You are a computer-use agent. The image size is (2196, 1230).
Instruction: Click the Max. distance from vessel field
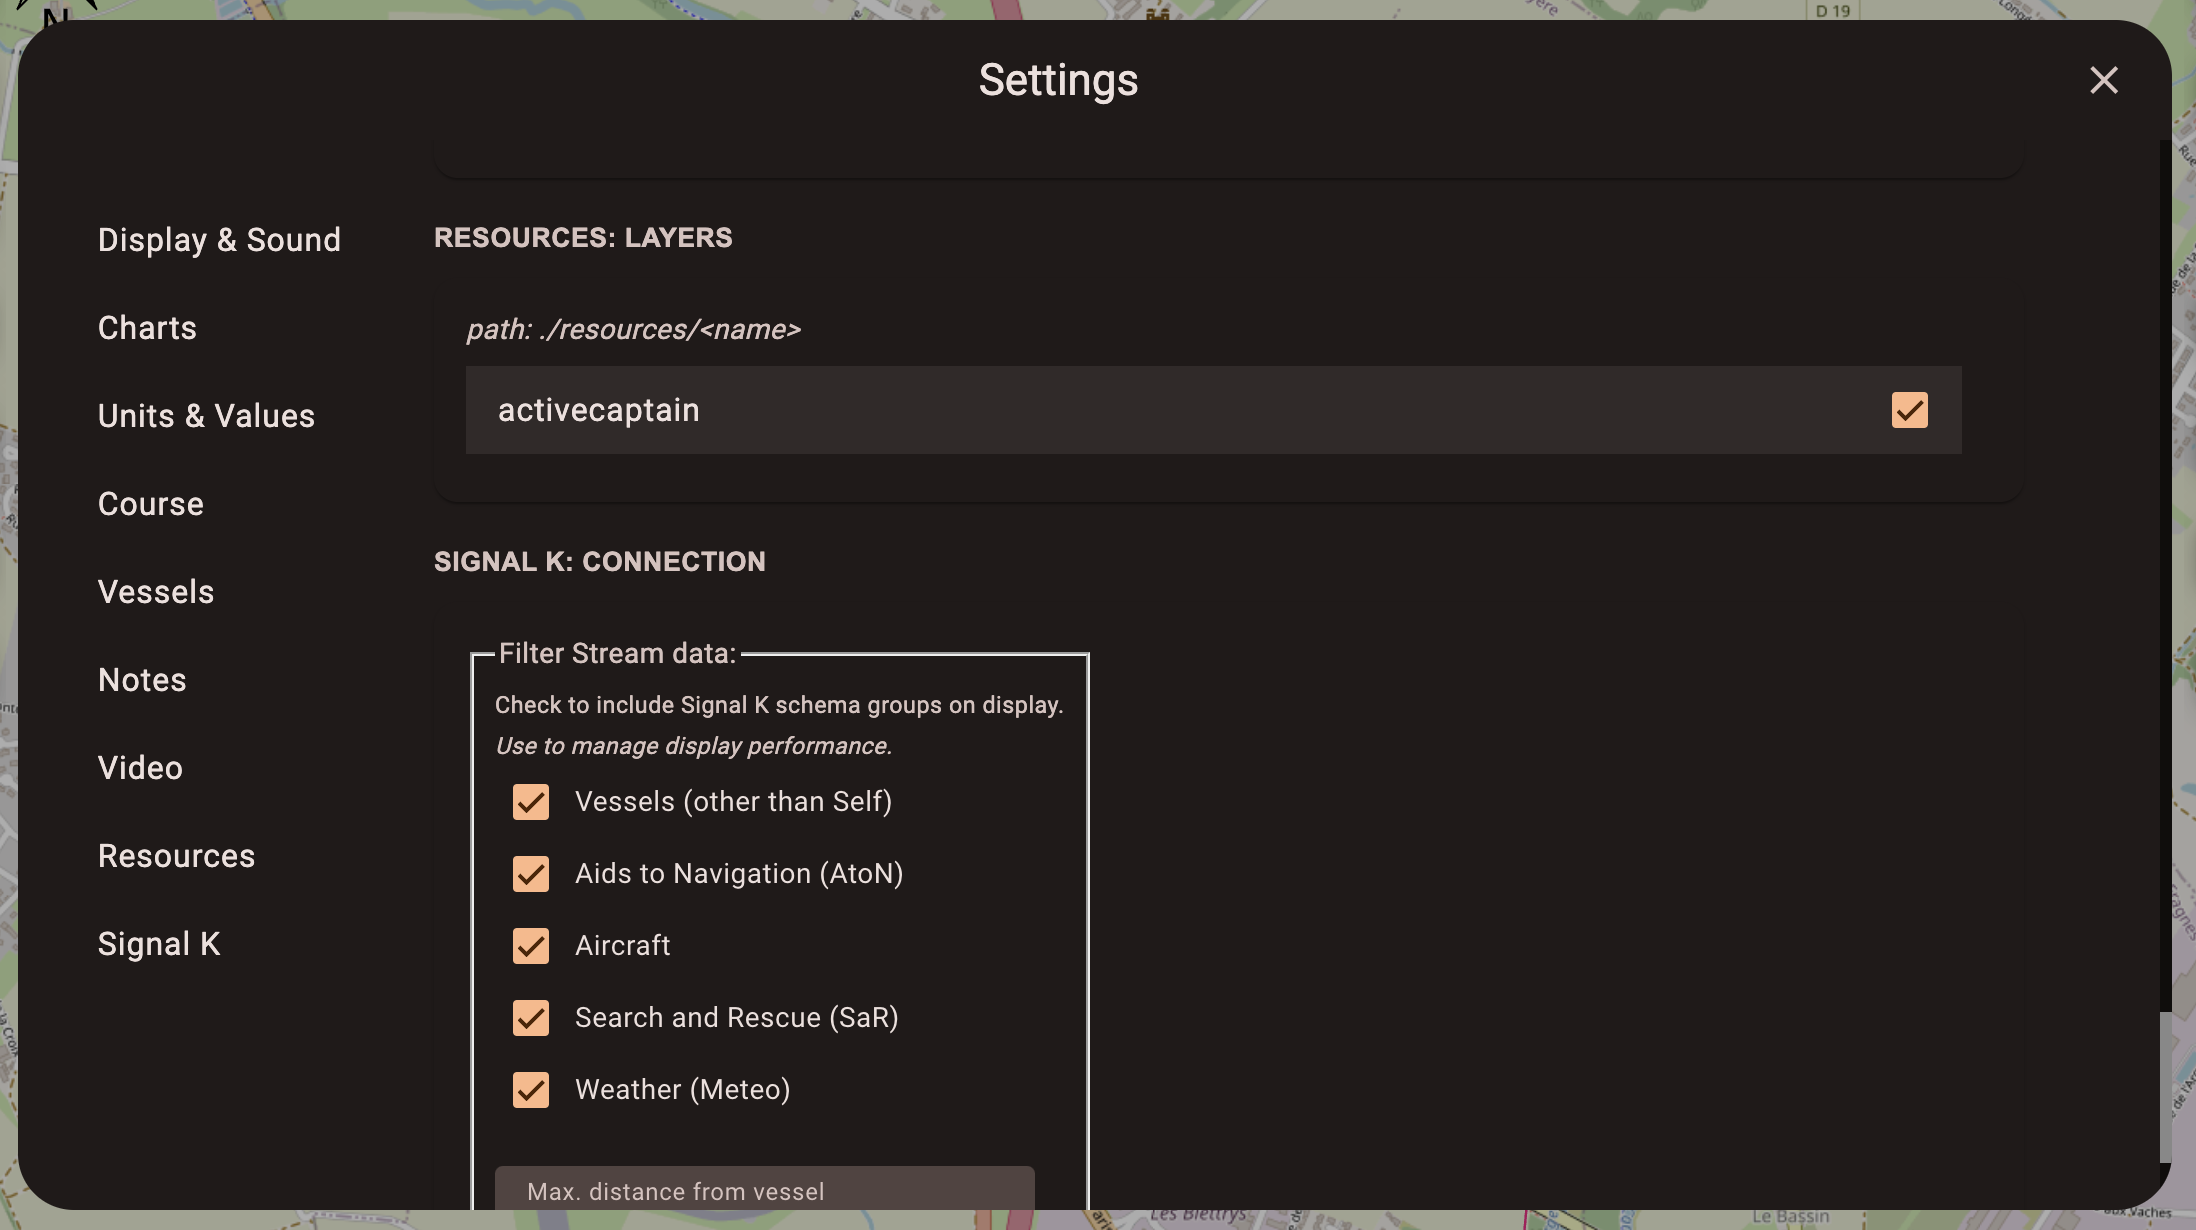(764, 1190)
